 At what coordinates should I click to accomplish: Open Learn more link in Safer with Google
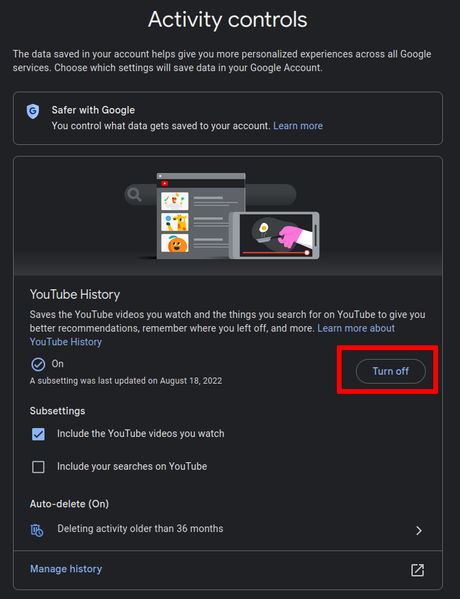tap(298, 126)
